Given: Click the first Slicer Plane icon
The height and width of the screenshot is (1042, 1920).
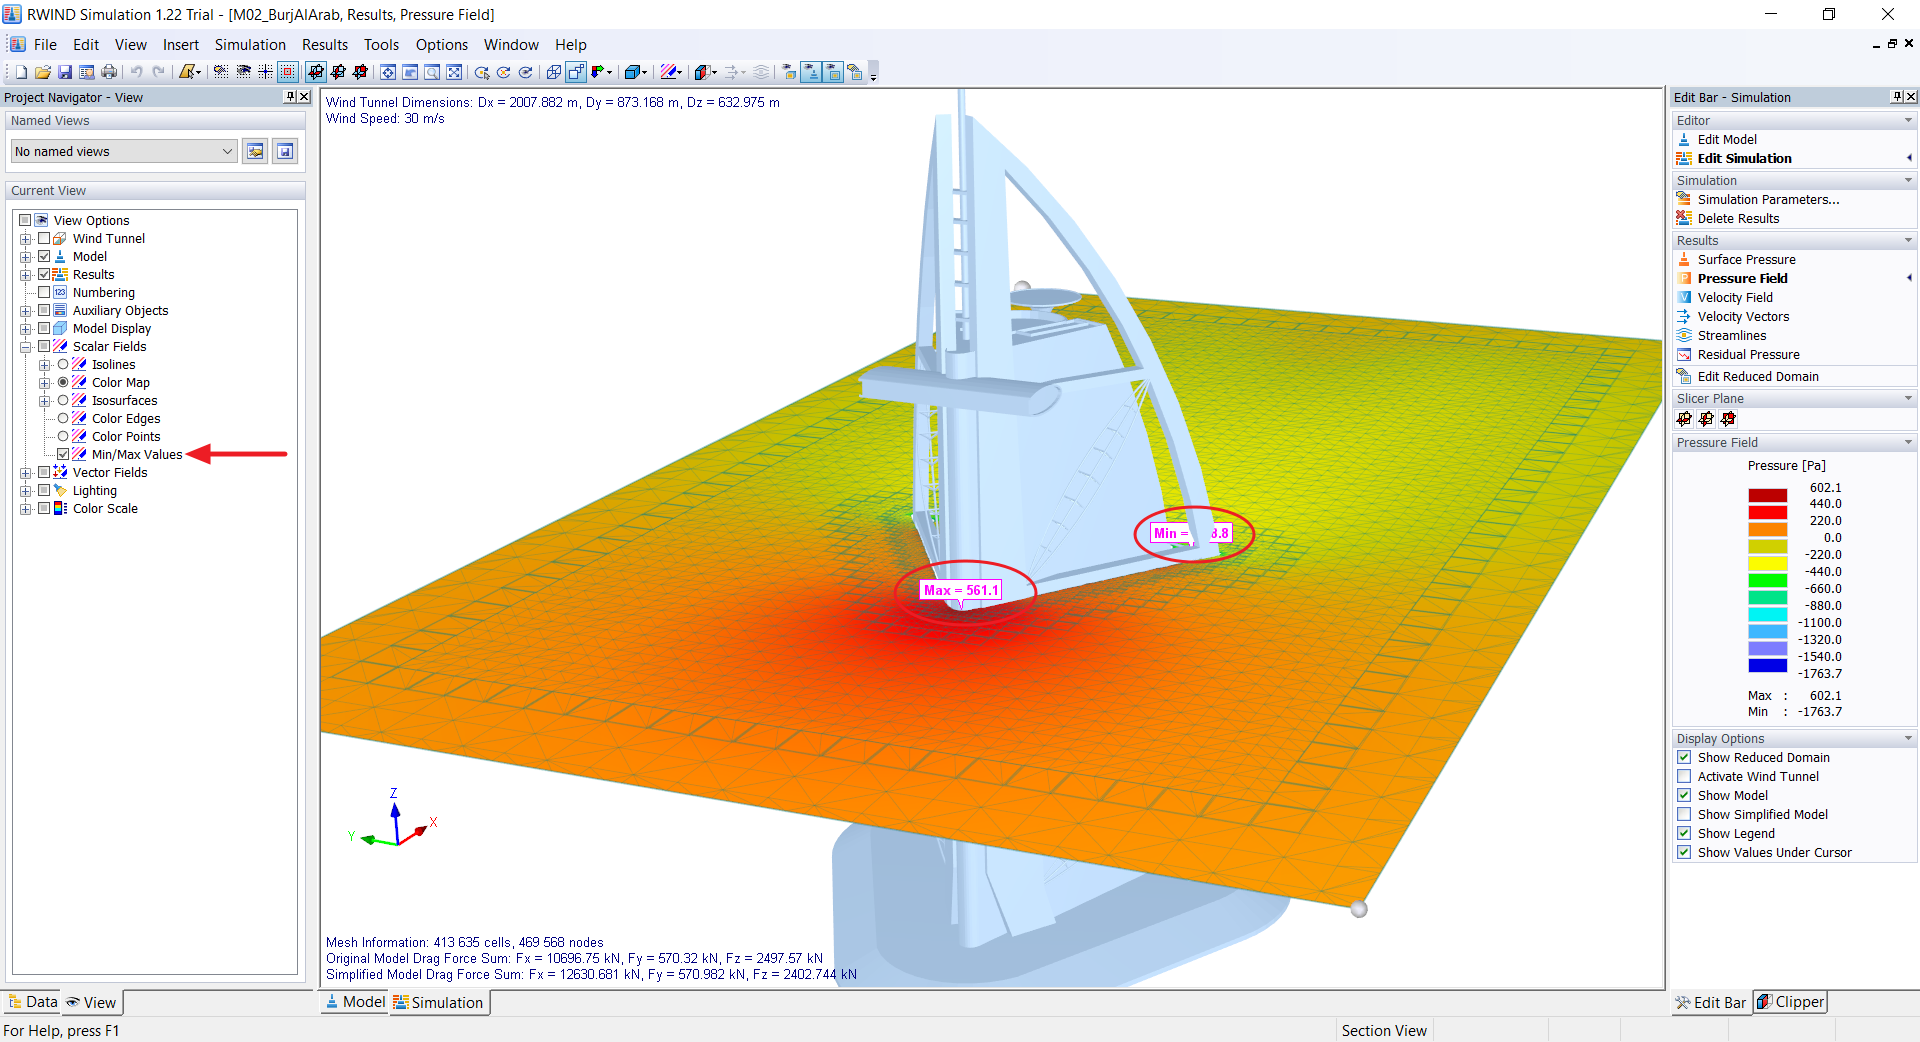Looking at the screenshot, I should click(x=1685, y=419).
